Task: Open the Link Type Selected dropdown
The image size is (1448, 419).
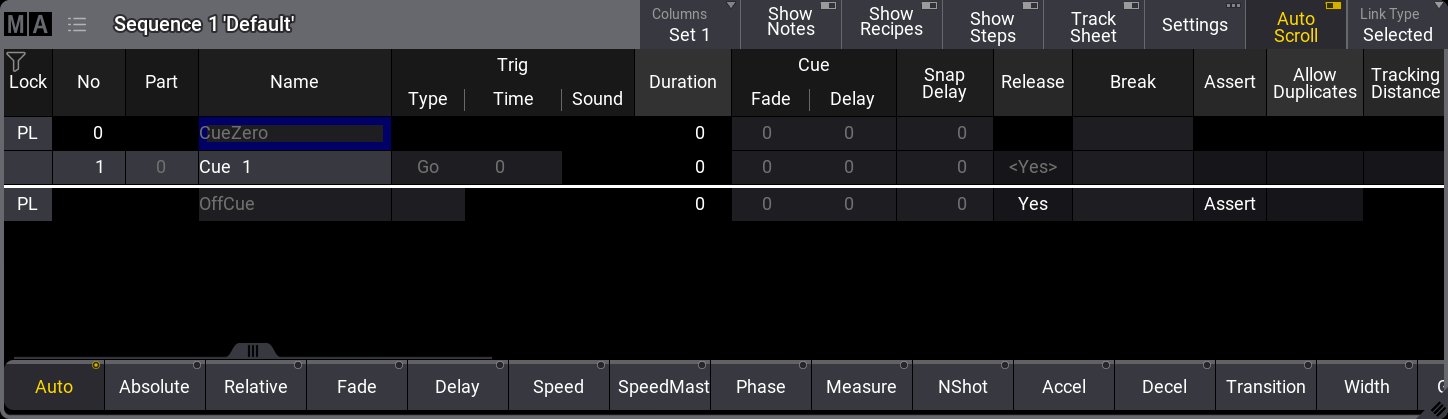Action: (1397, 24)
